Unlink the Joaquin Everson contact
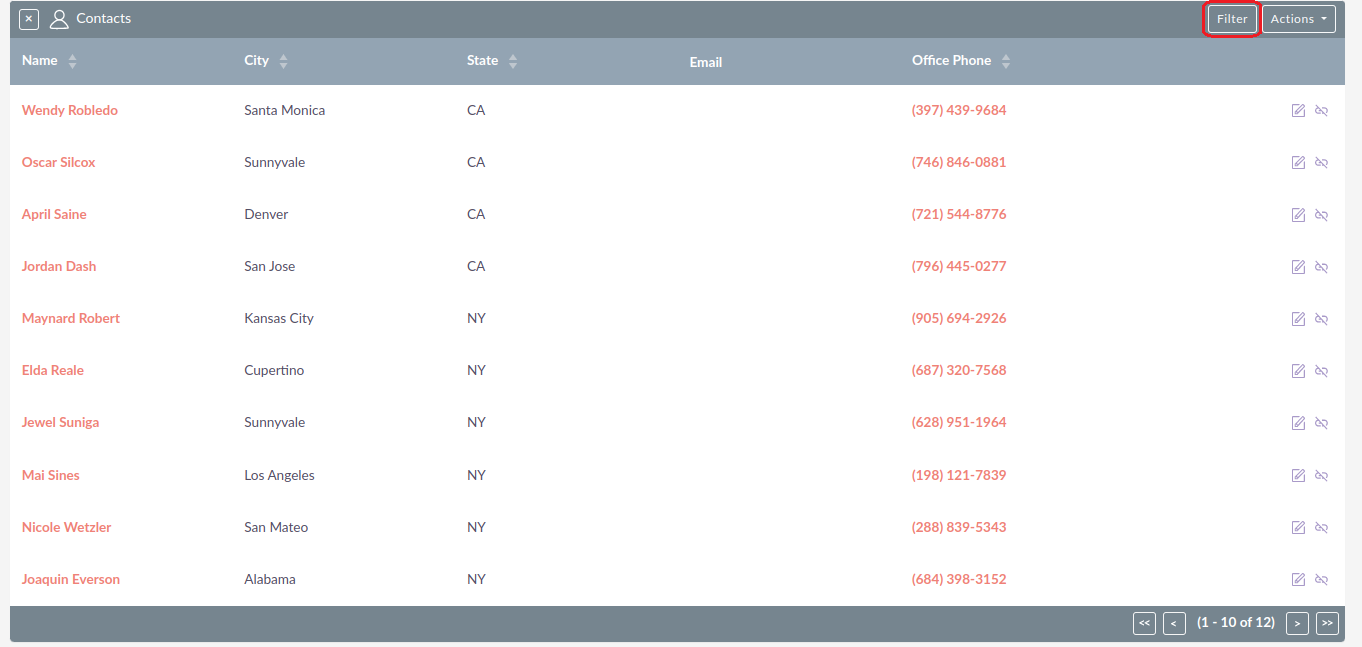The image size is (1362, 647). pos(1321,580)
